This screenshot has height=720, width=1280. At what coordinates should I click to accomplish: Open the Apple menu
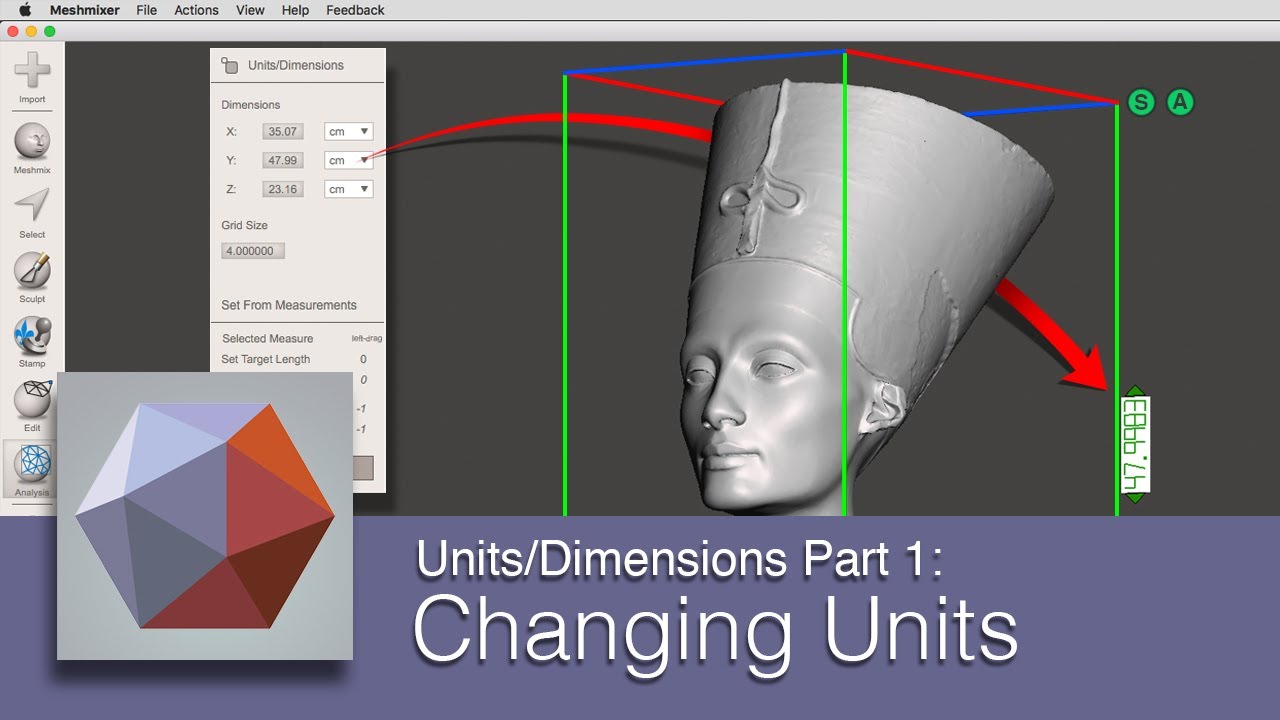click(25, 10)
